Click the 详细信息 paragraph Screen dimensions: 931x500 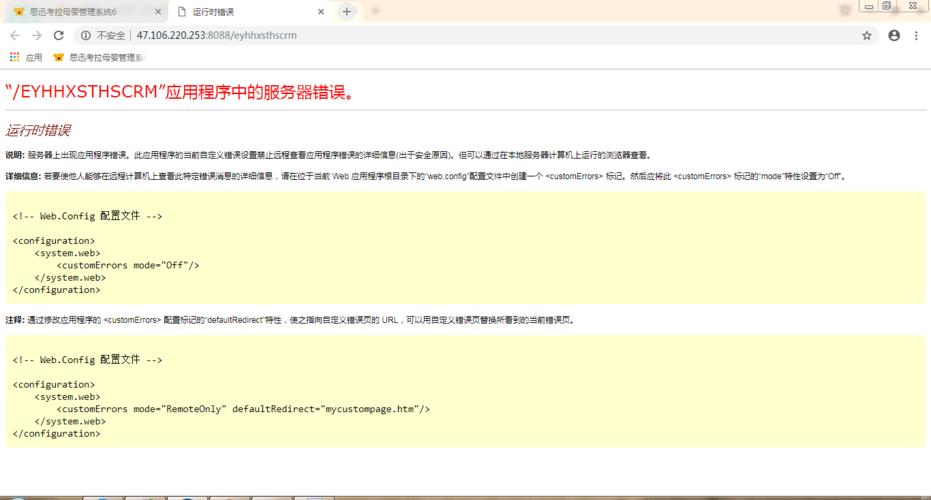click(426, 176)
